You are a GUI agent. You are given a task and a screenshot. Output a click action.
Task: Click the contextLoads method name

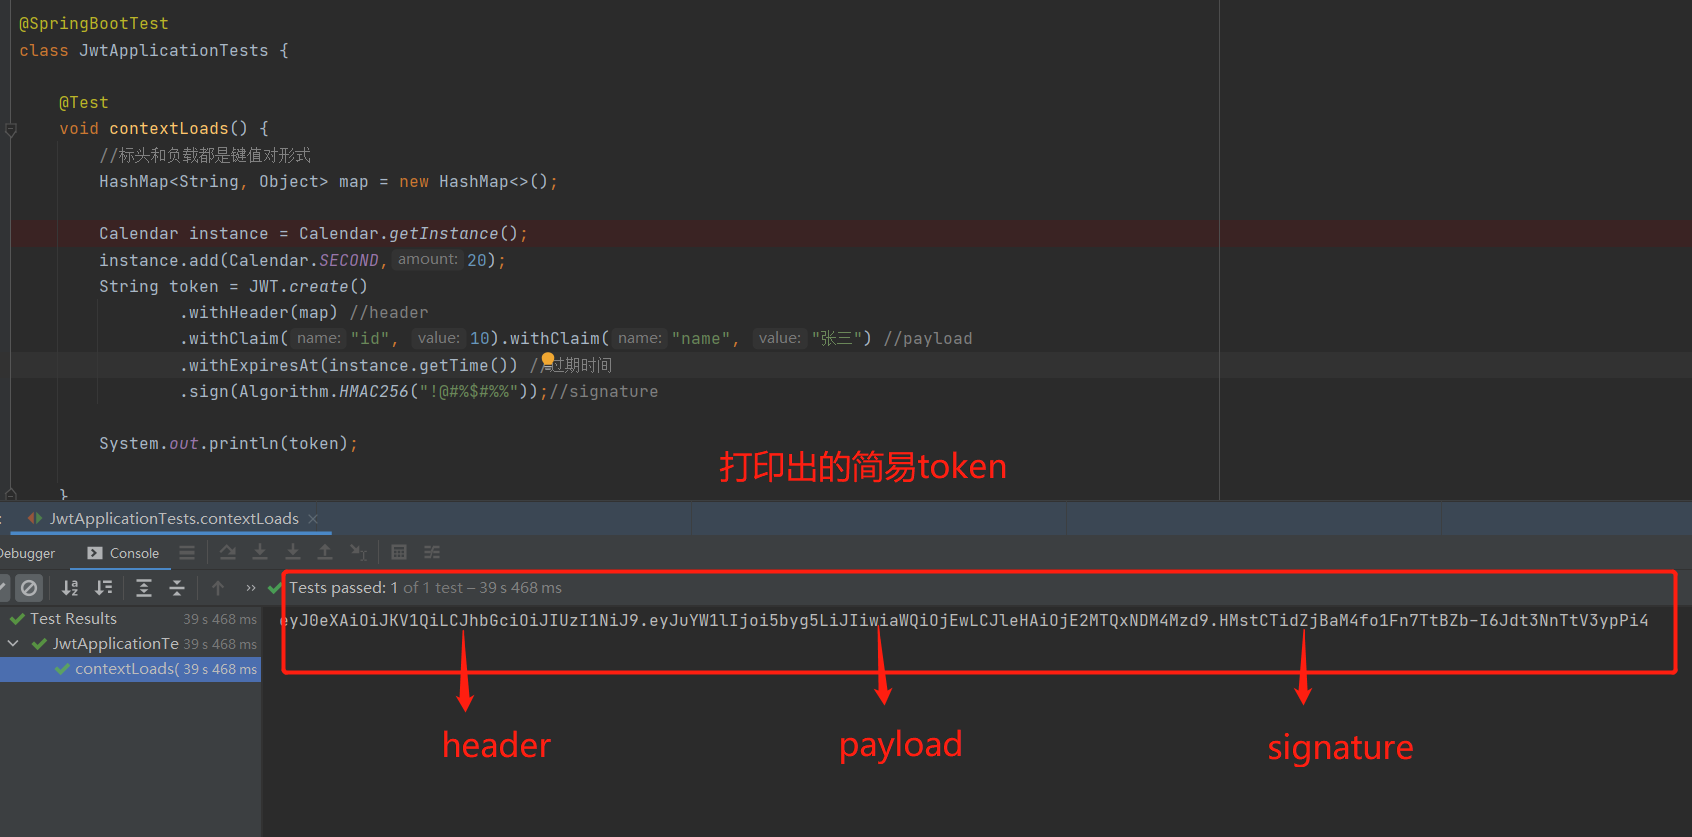coord(169,128)
